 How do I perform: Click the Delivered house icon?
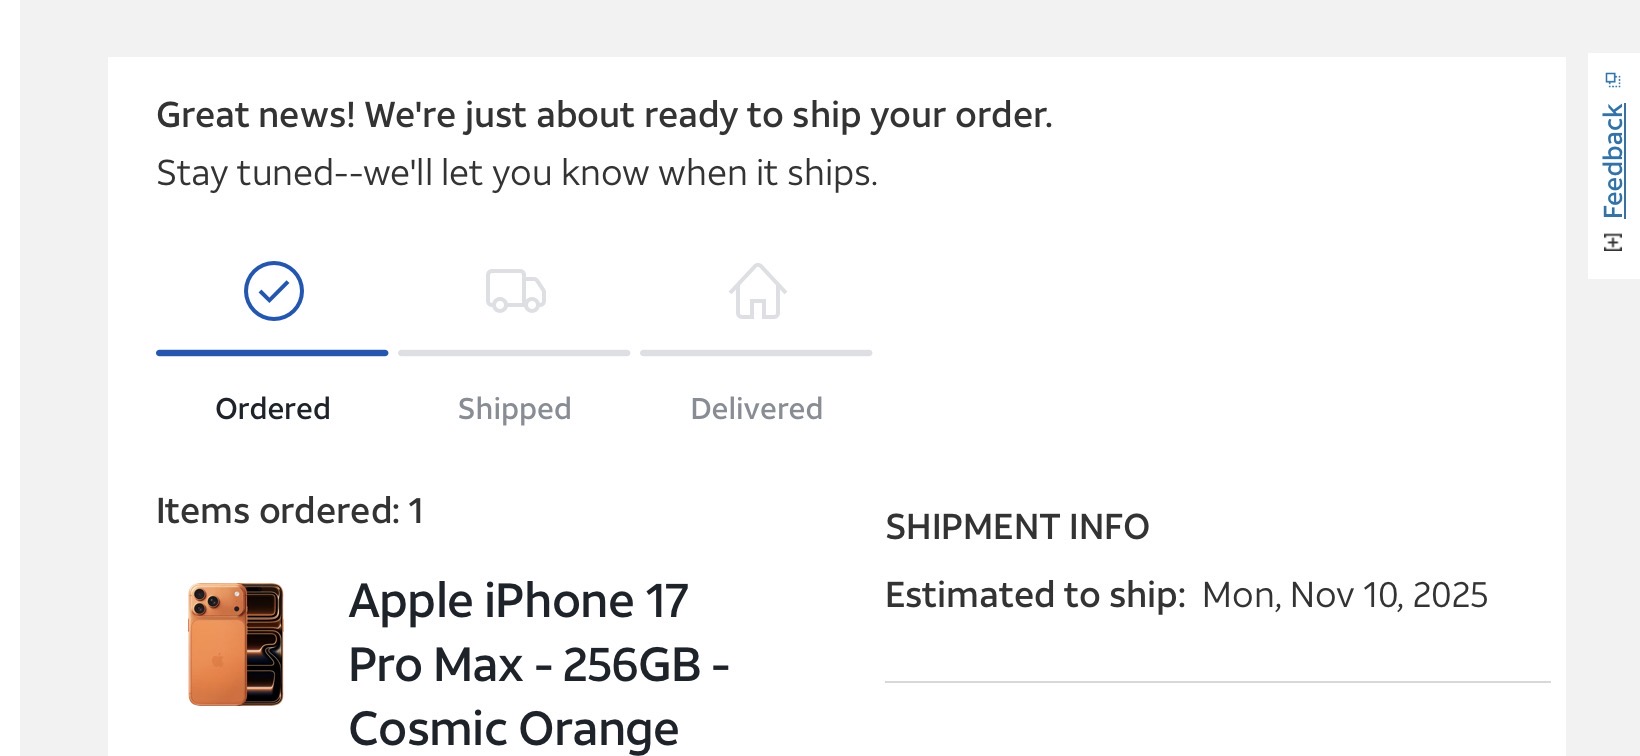coord(757,291)
